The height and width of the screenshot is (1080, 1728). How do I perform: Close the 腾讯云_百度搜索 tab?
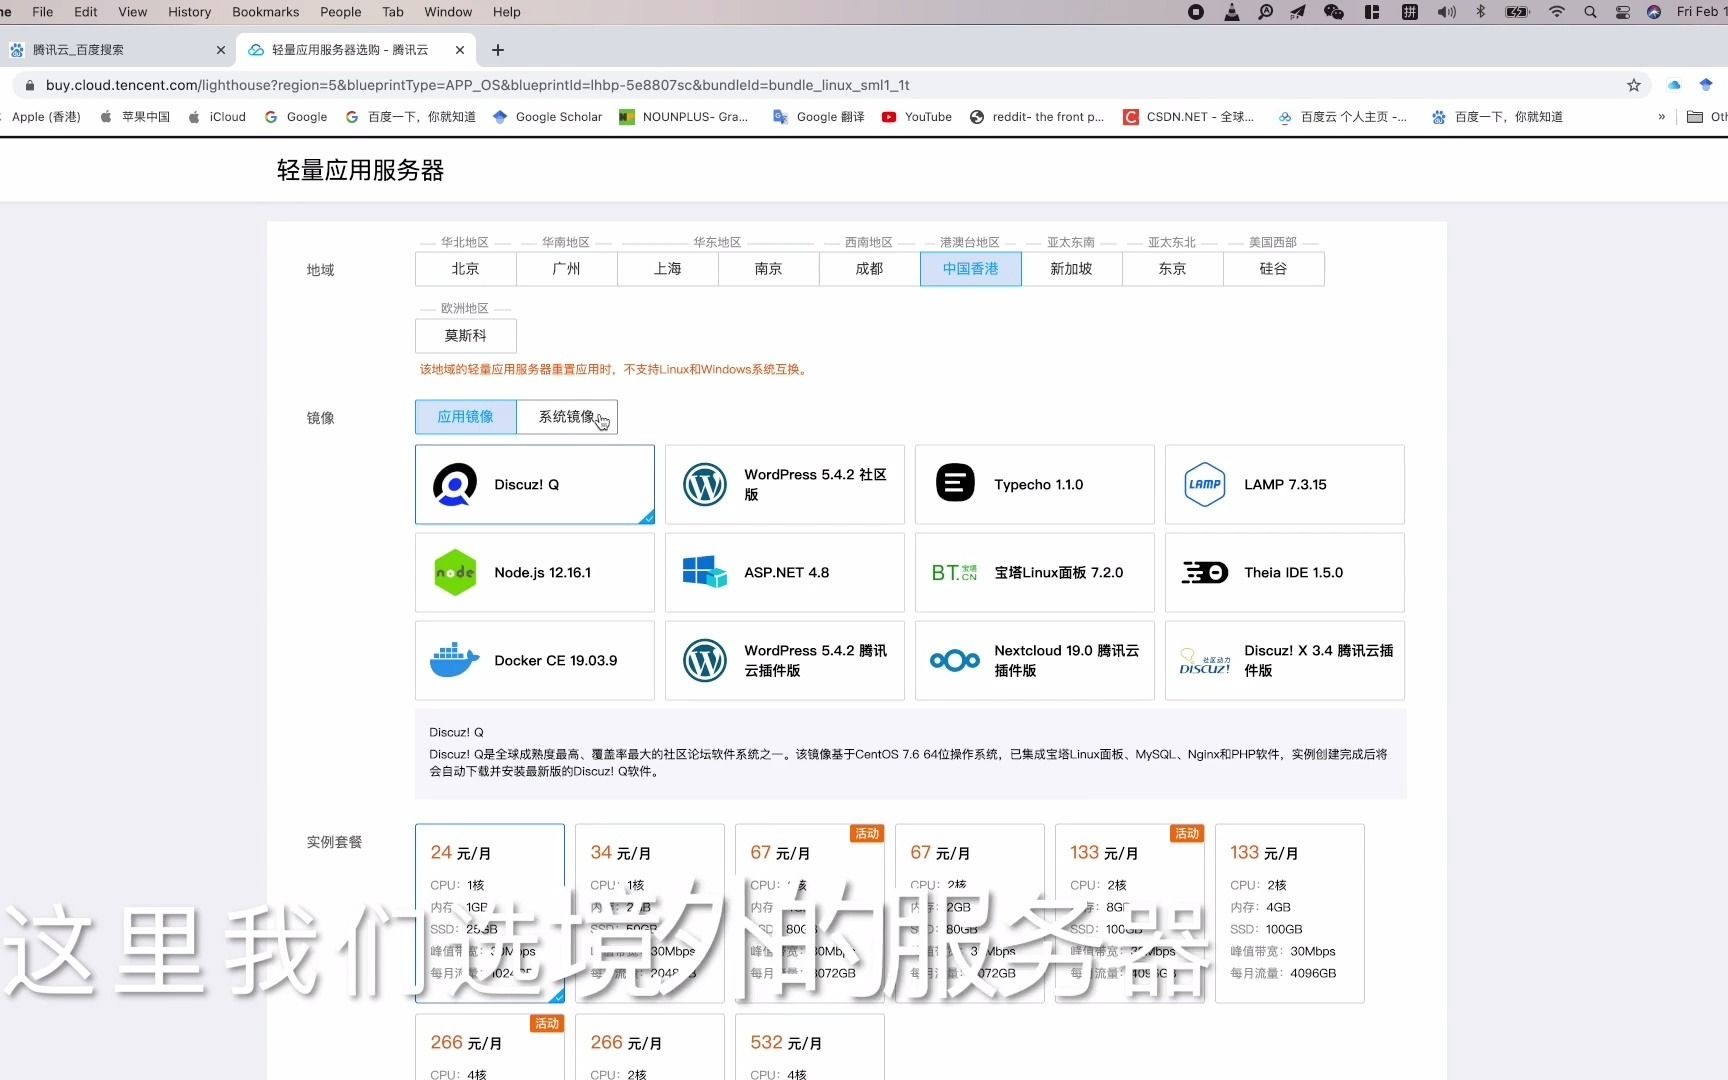point(220,50)
